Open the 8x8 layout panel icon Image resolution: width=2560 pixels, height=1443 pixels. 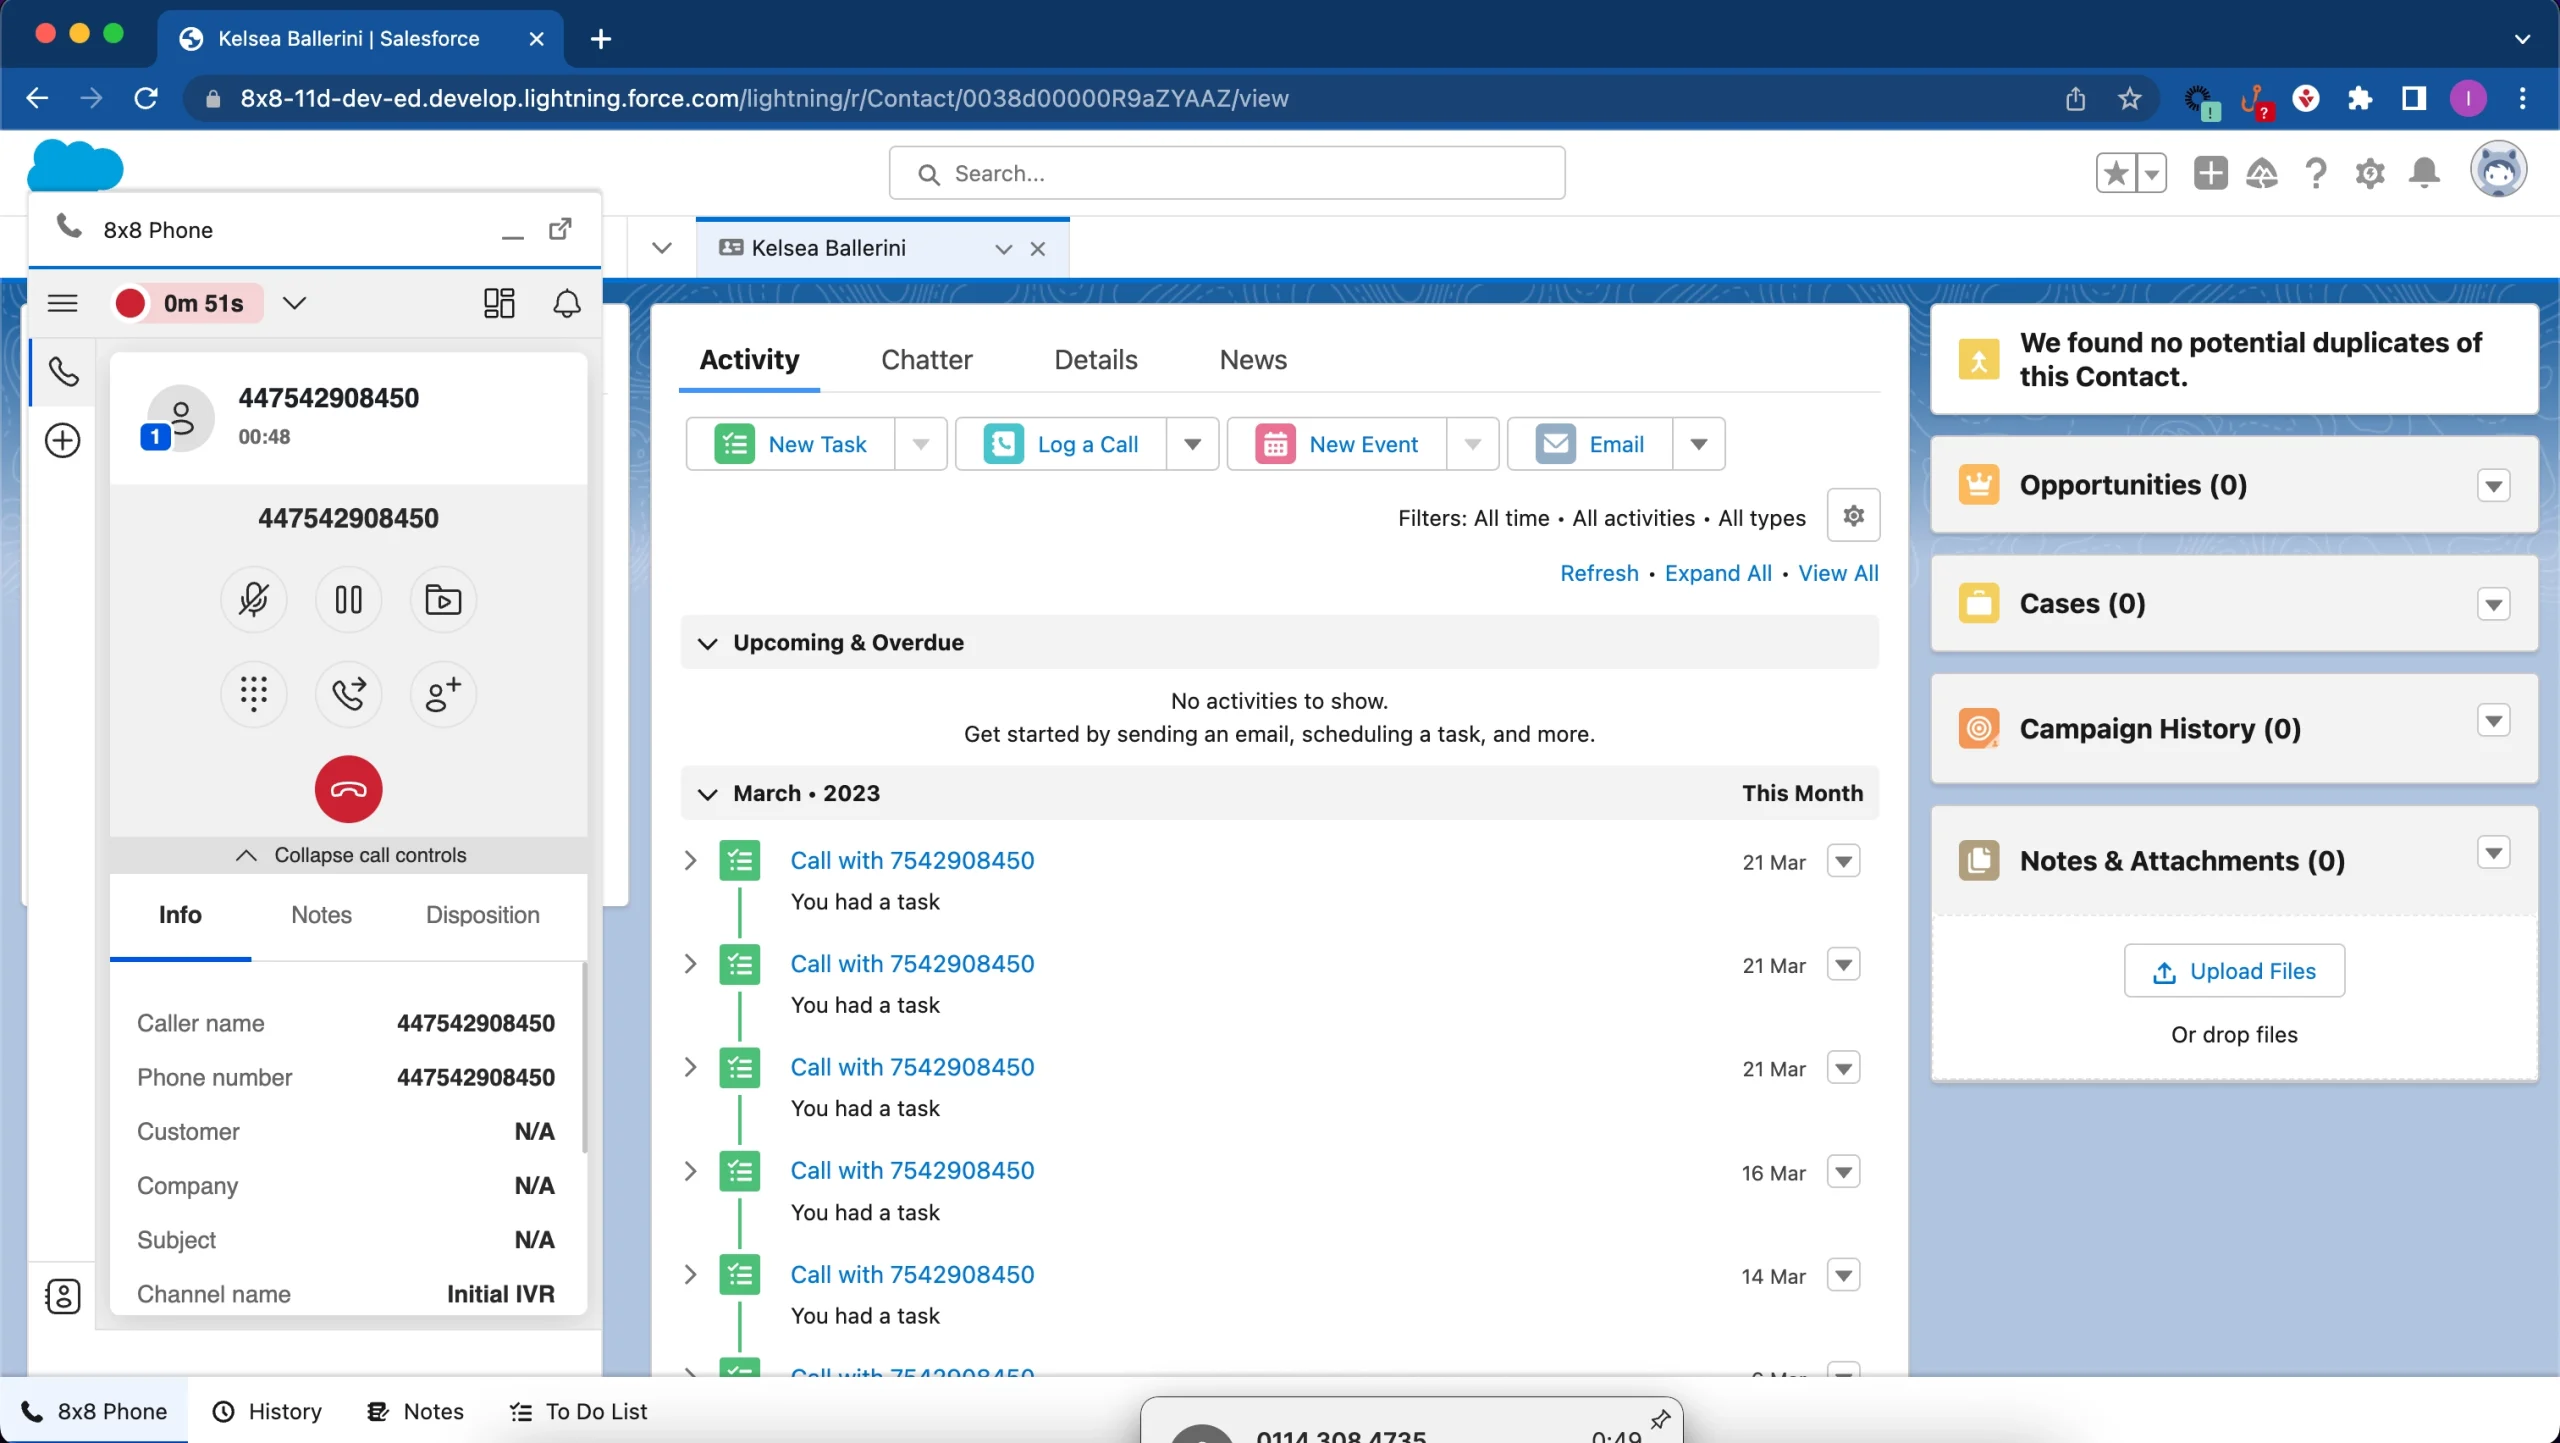(x=499, y=303)
